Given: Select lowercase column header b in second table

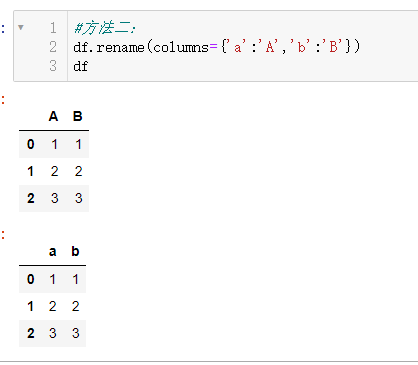Looking at the screenshot, I should [x=75, y=251].
